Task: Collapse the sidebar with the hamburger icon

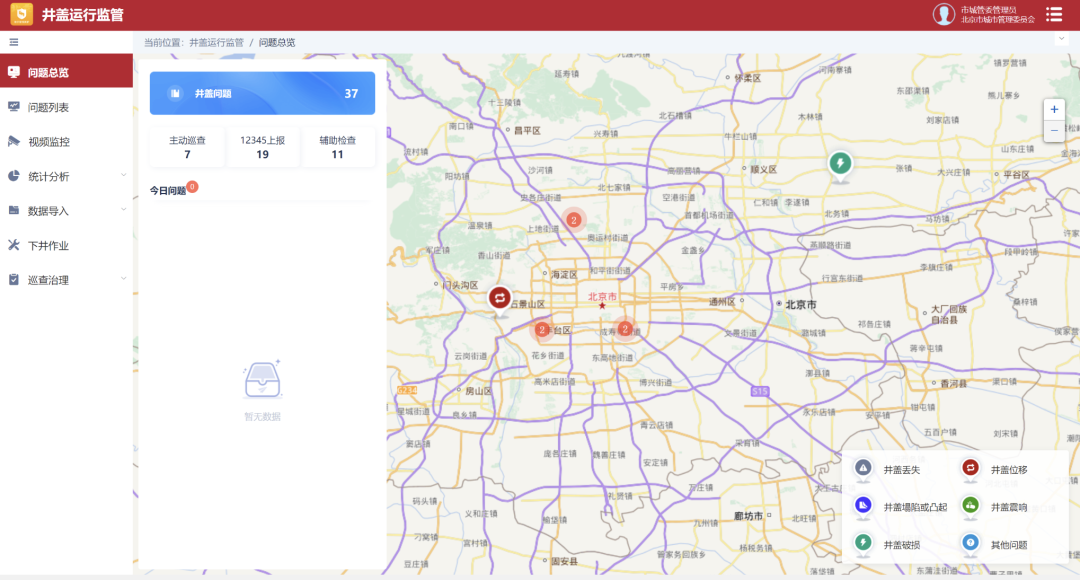Action: 14,42
